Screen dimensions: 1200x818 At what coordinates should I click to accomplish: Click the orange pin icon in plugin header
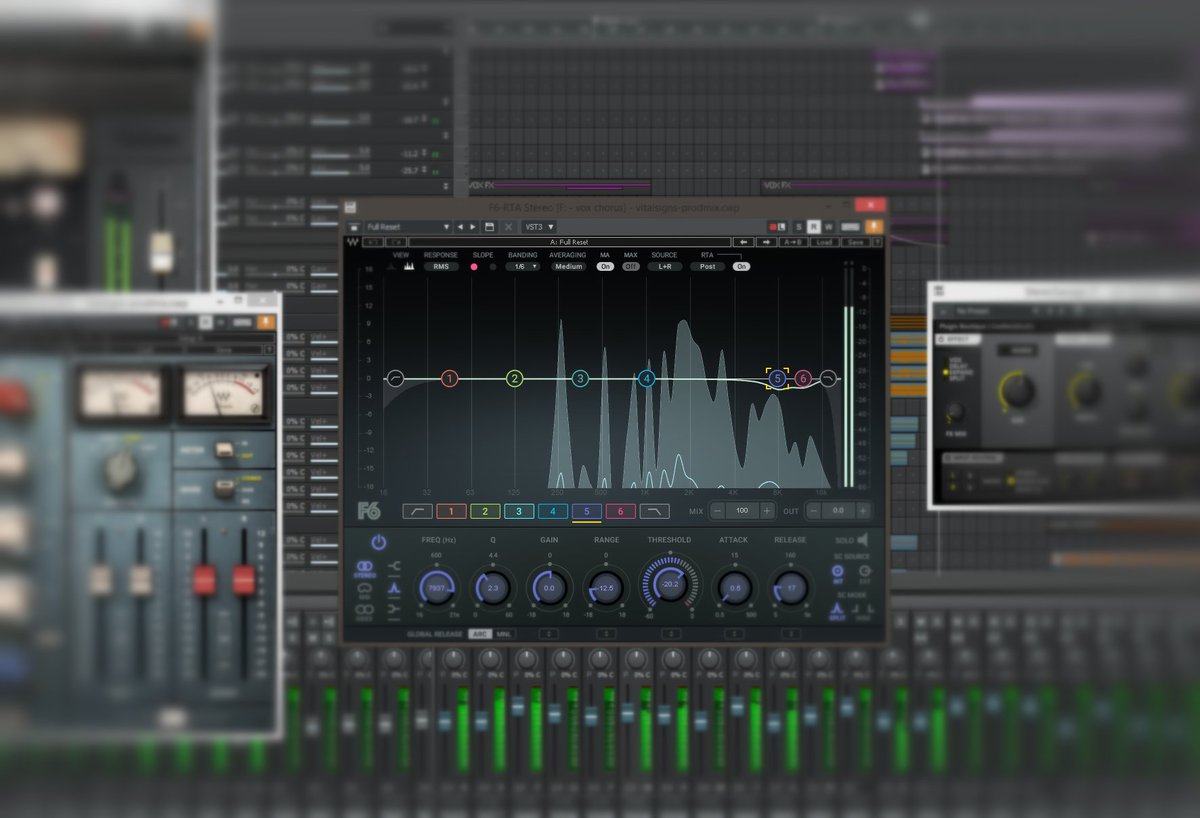[874, 227]
